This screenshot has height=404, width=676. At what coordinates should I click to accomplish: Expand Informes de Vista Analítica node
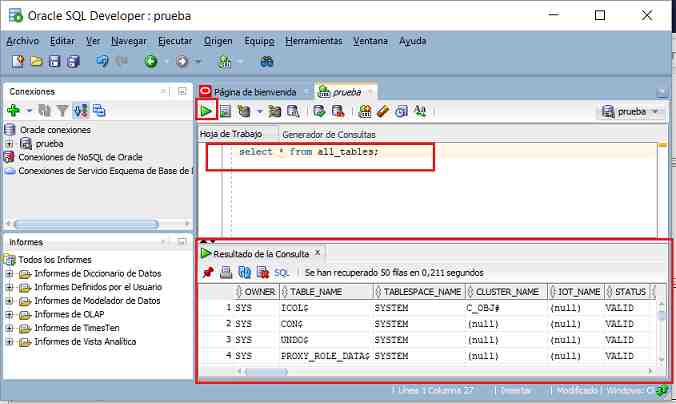click(9, 342)
